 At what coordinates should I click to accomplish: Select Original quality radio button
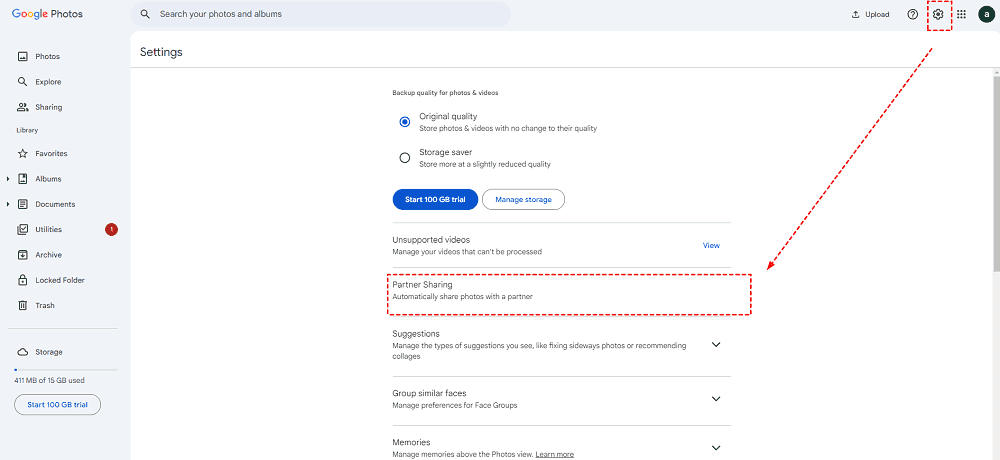coord(405,122)
